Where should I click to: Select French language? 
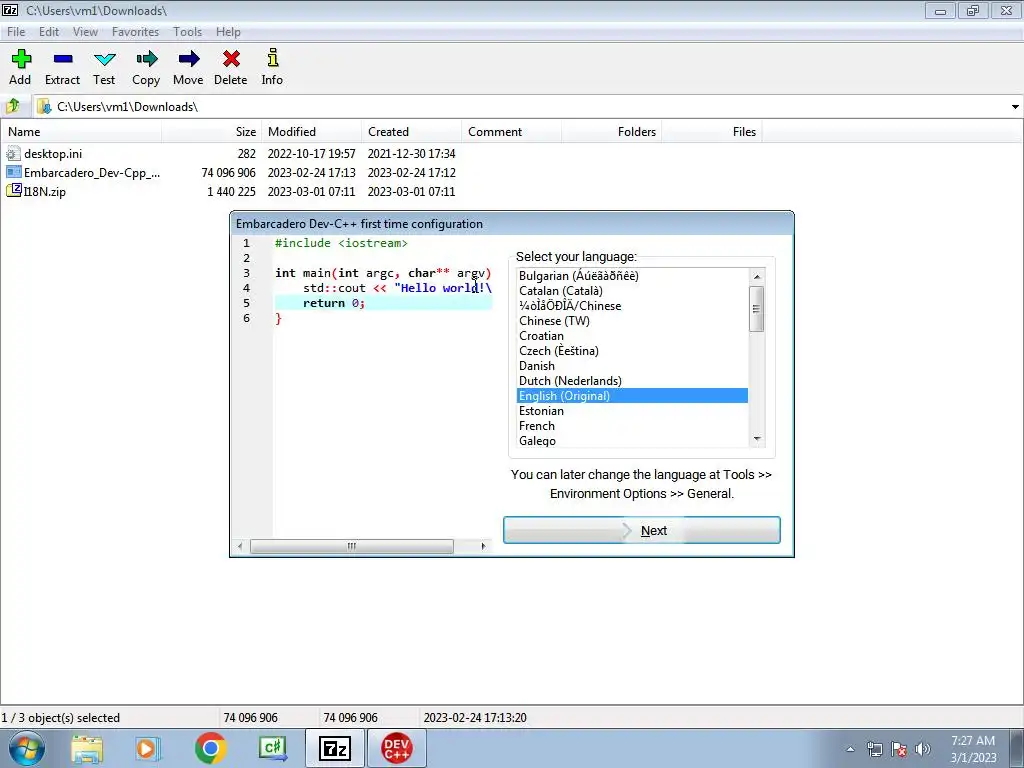coord(632,426)
